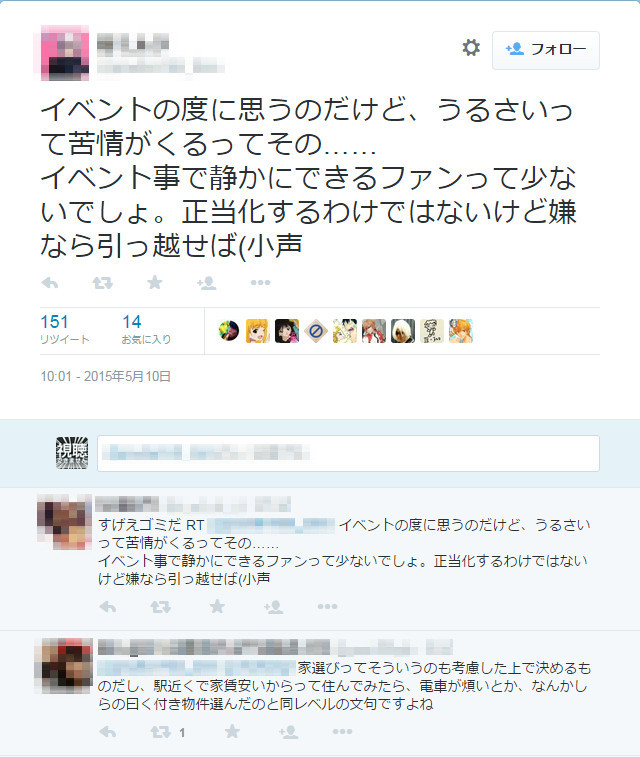
Task: Click the フォロー follow button
Action: pyautogui.click(x=546, y=50)
